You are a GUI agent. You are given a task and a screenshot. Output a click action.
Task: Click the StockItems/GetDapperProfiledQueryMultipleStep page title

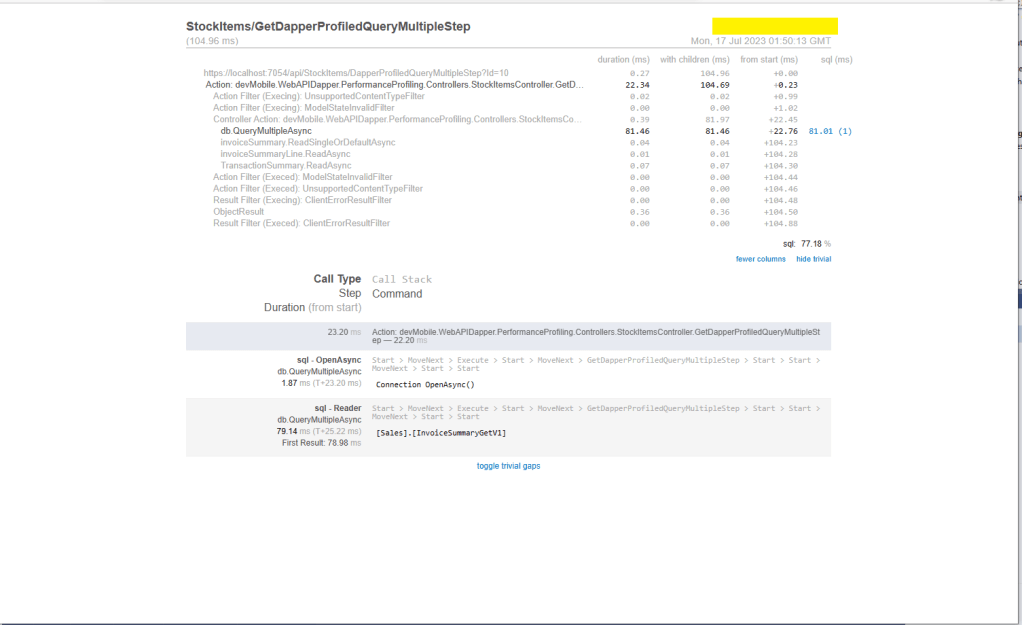pyautogui.click(x=328, y=27)
